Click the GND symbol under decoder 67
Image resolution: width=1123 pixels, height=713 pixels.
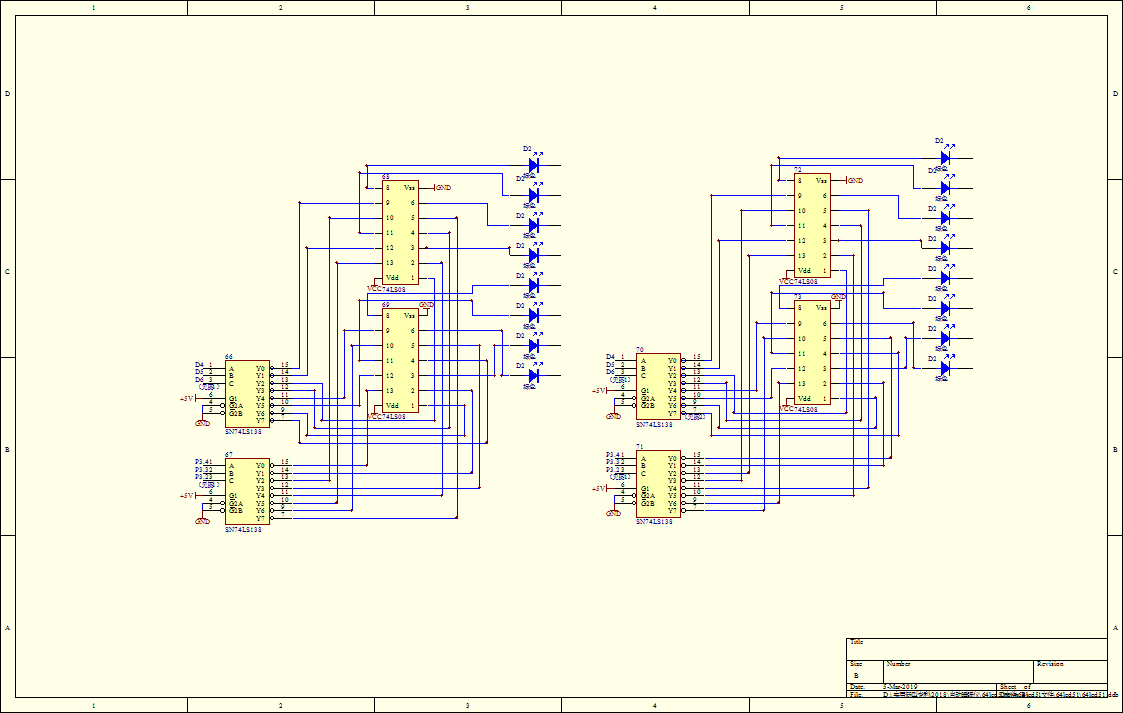[x=203, y=521]
